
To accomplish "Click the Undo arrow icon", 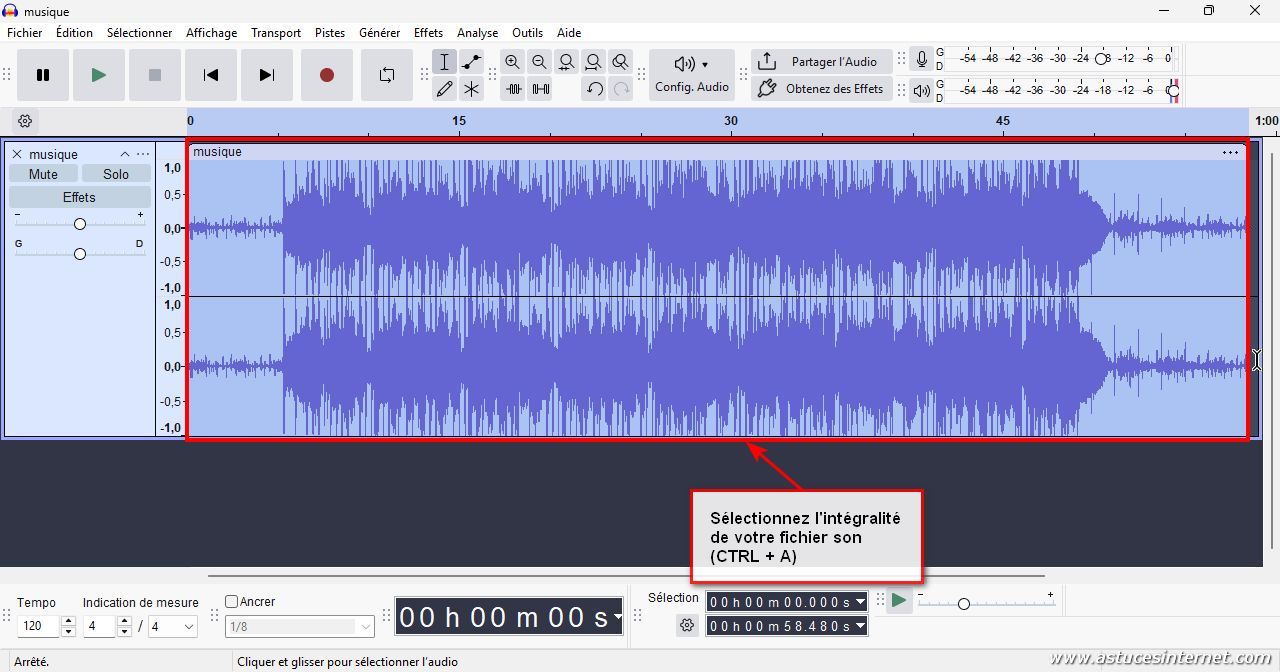I will coord(594,89).
